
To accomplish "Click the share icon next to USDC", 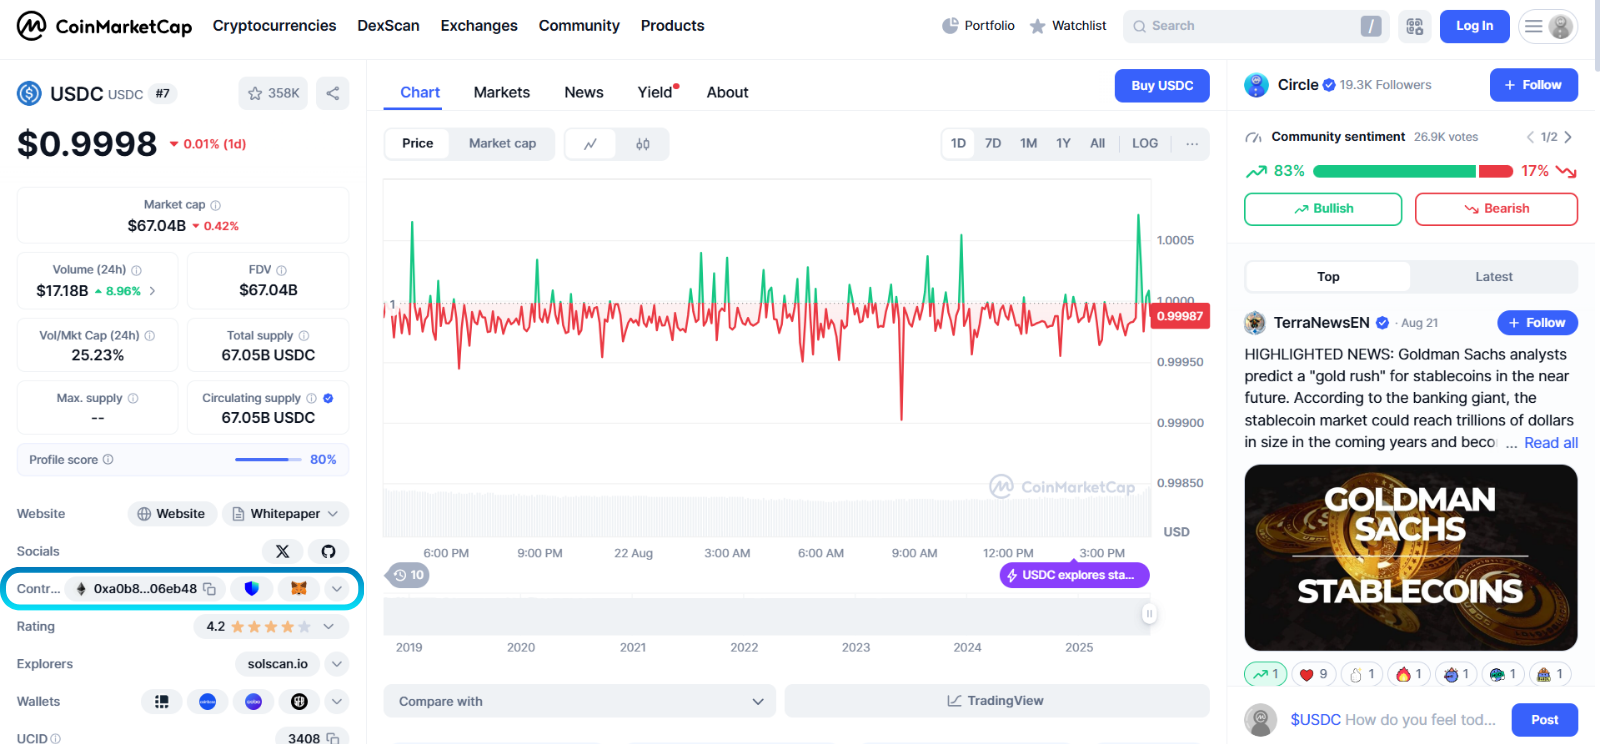I will click(x=333, y=93).
